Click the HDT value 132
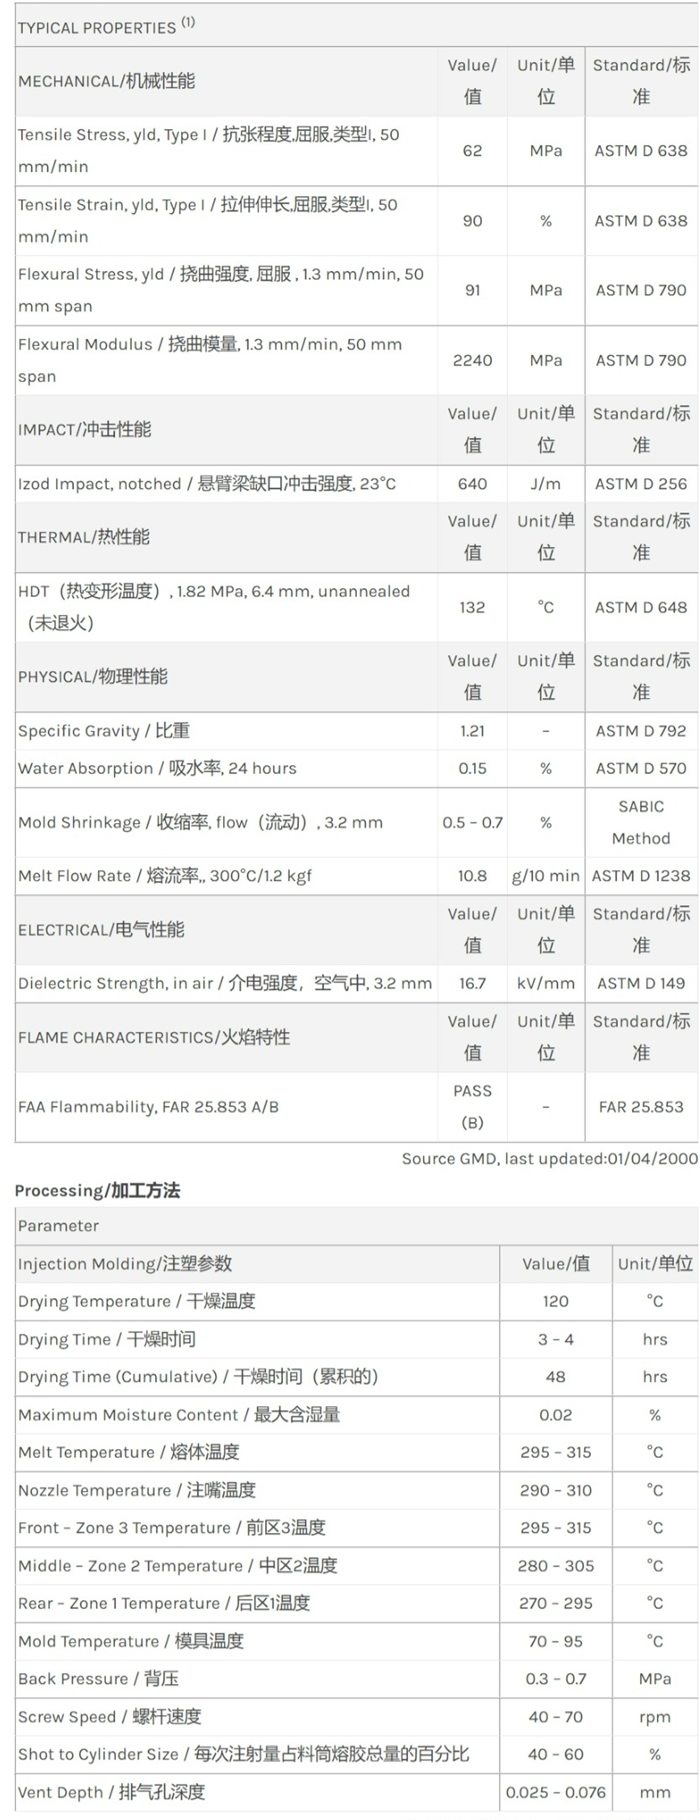Screen dimensions: 700x1820 click(472, 607)
